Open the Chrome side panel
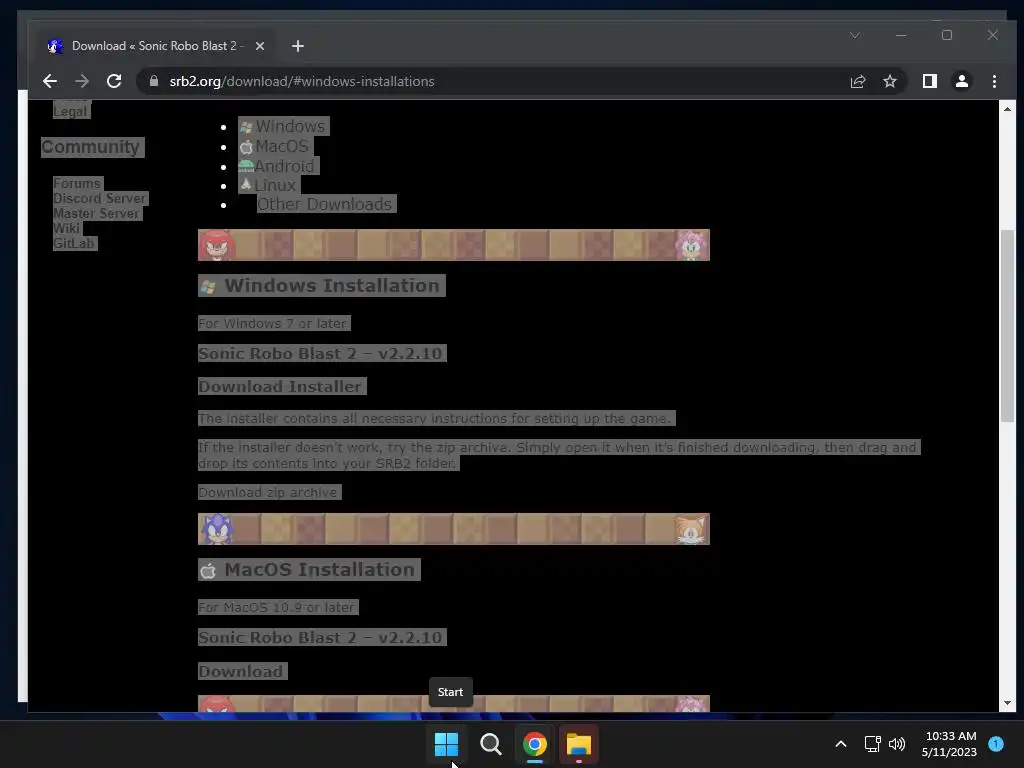Viewport: 1024px width, 768px height. click(x=929, y=81)
